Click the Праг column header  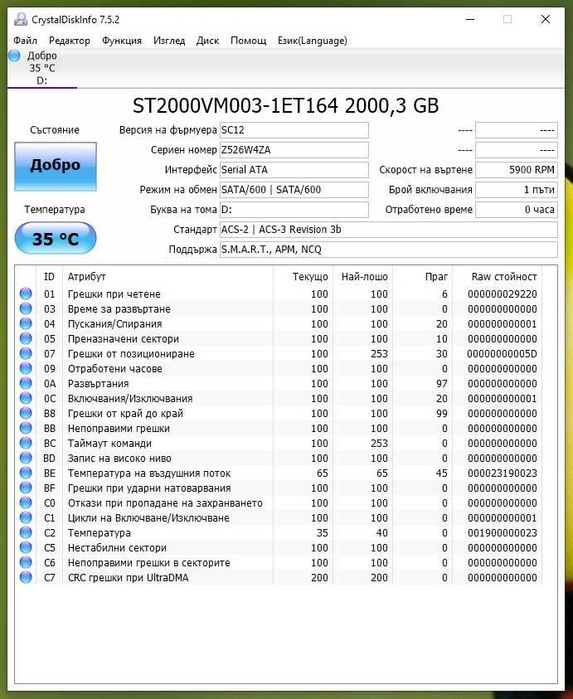point(423,277)
